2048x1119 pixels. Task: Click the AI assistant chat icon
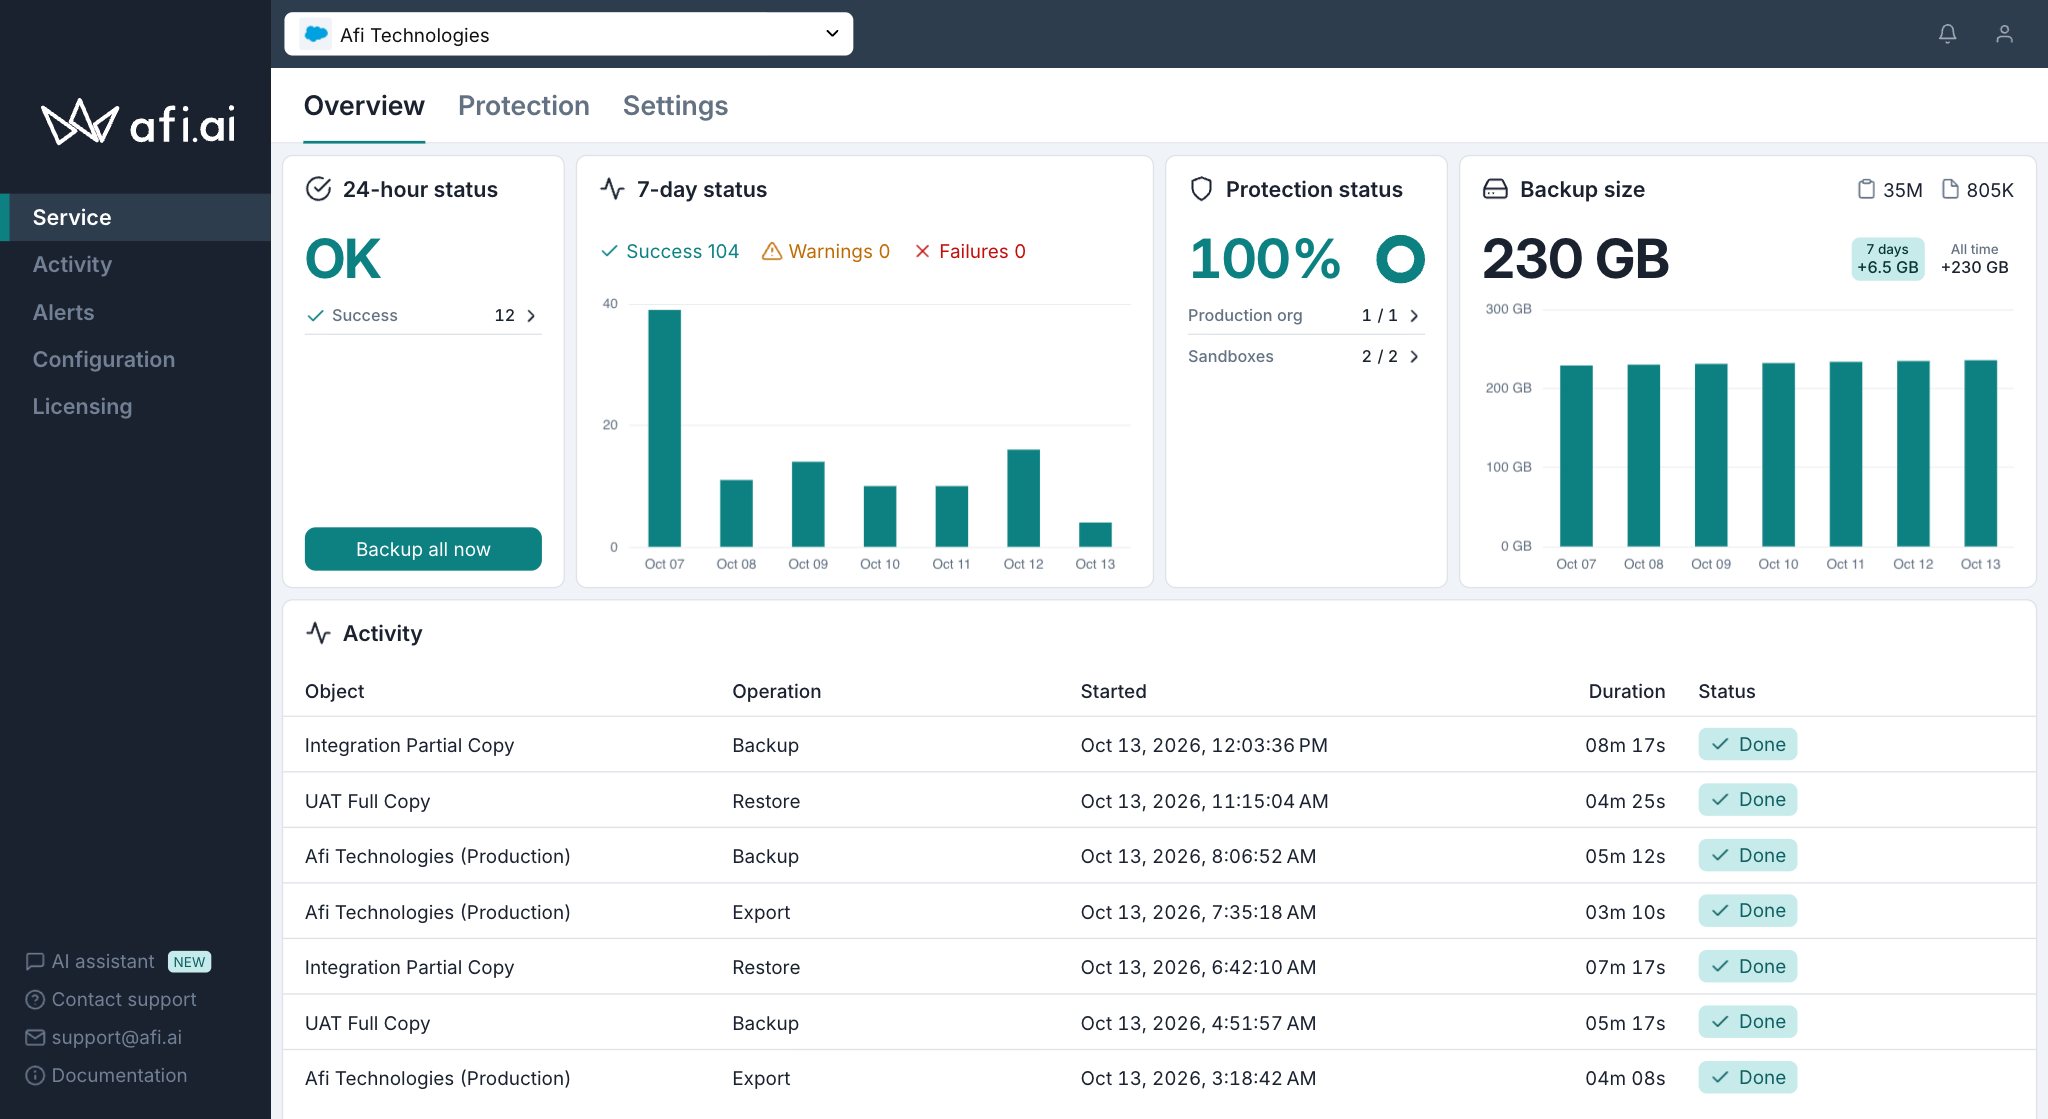click(x=35, y=961)
